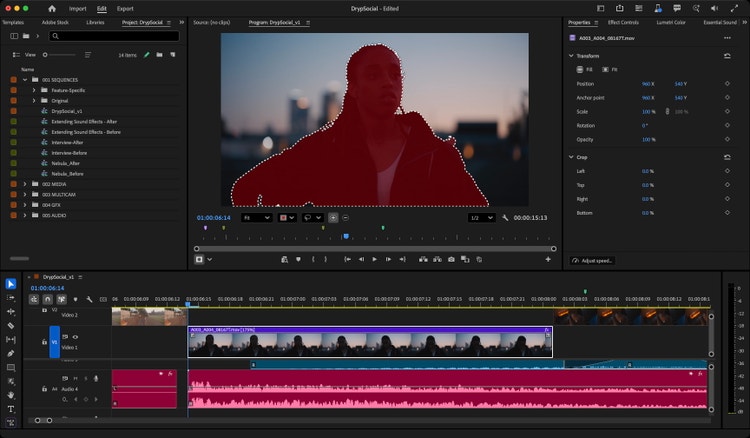Toggle Position keyframe stopwatch diamond
This screenshot has width=750, height=438.
click(727, 84)
